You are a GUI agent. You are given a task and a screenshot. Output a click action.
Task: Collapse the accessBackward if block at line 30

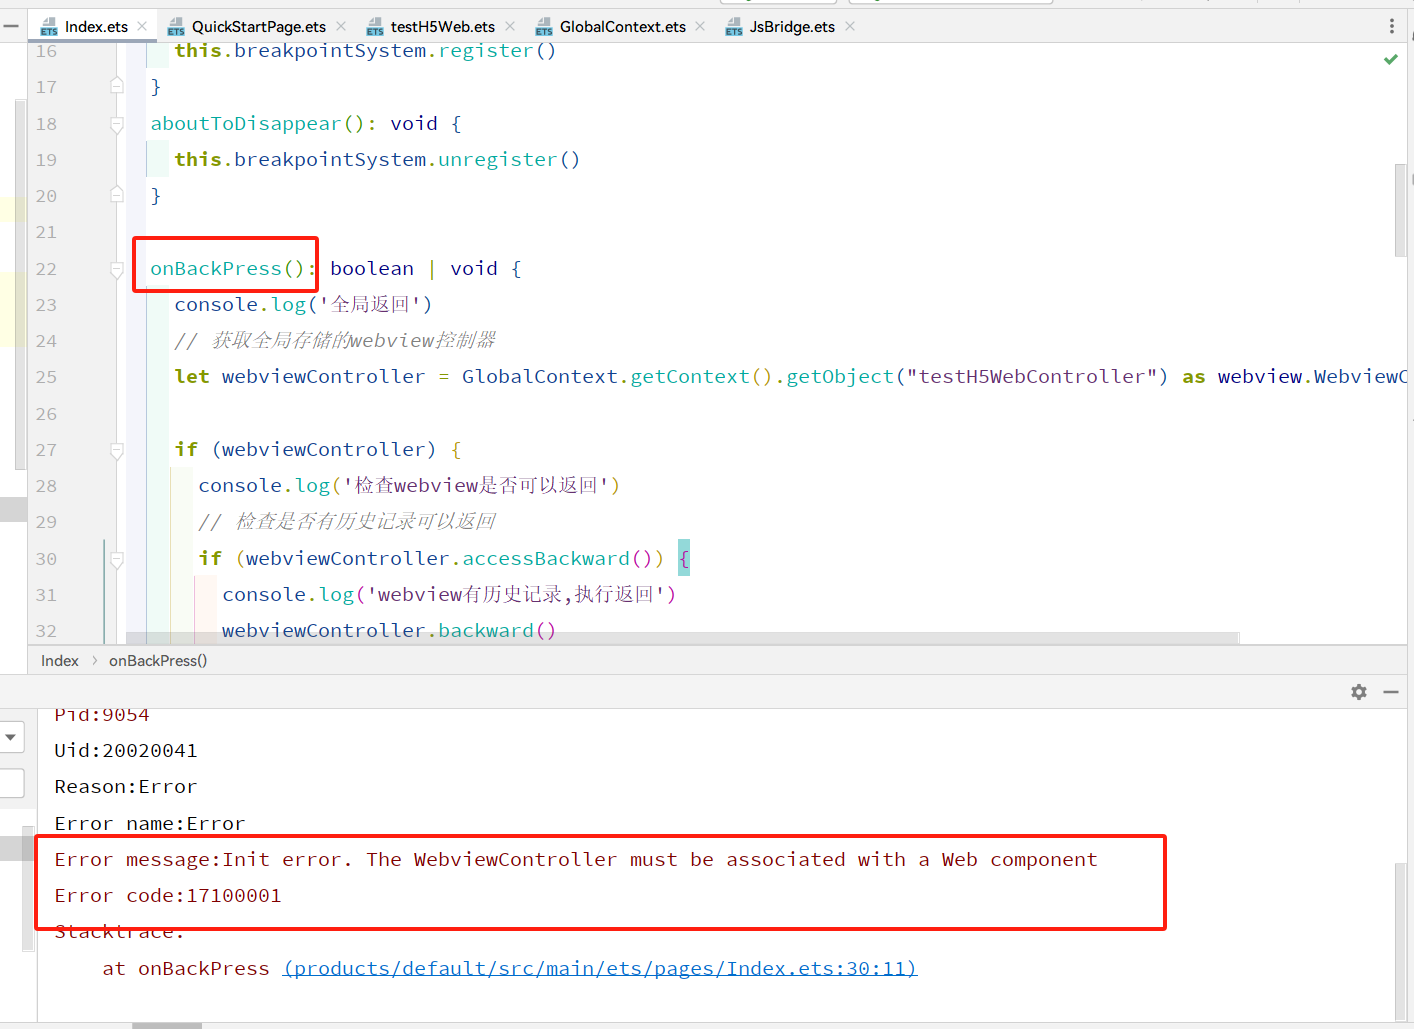(116, 559)
